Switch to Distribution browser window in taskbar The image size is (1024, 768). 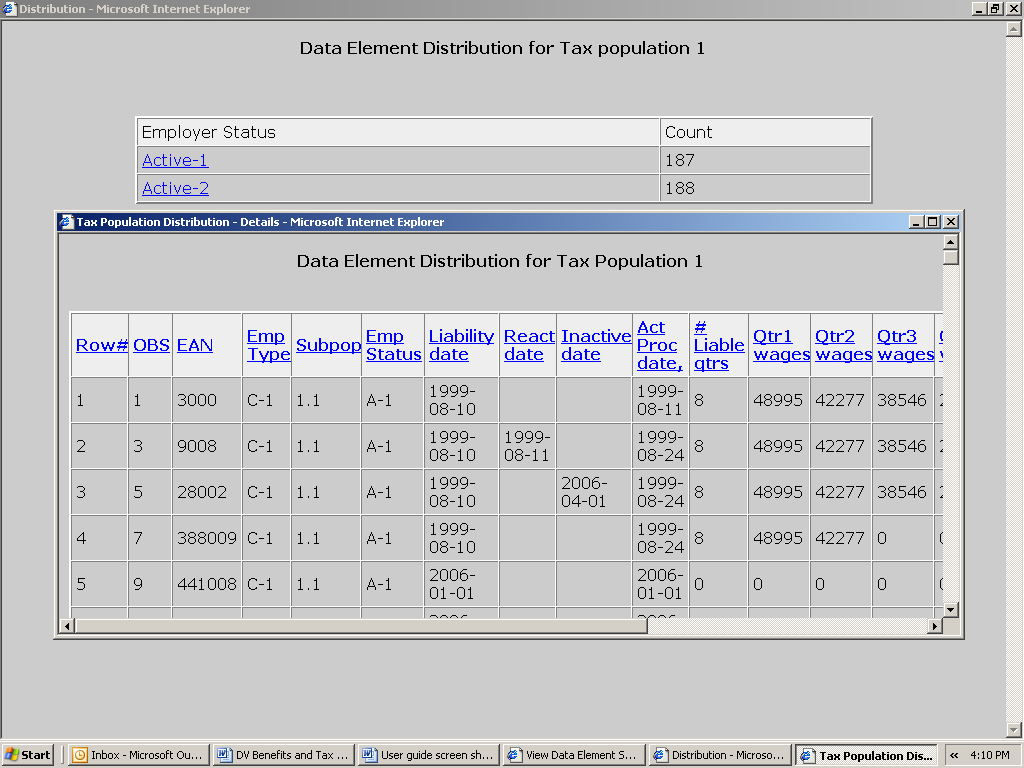(718, 755)
